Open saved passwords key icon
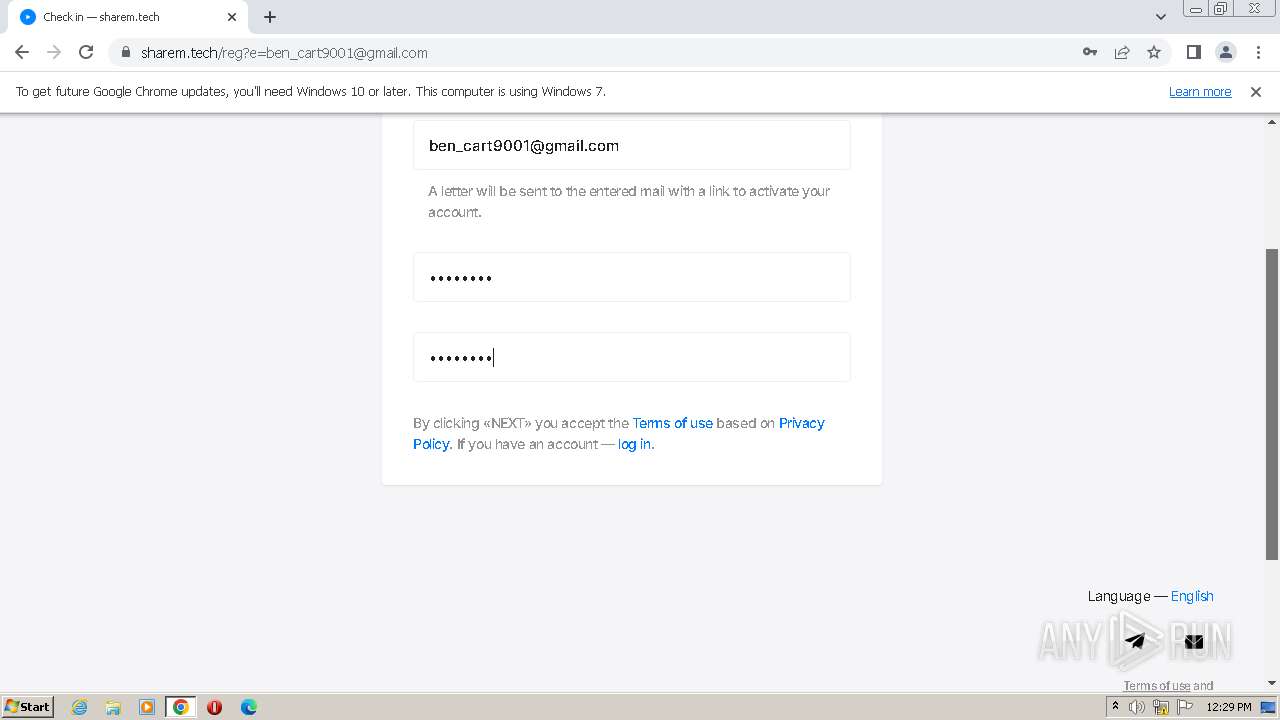The image size is (1280, 720). pyautogui.click(x=1090, y=52)
